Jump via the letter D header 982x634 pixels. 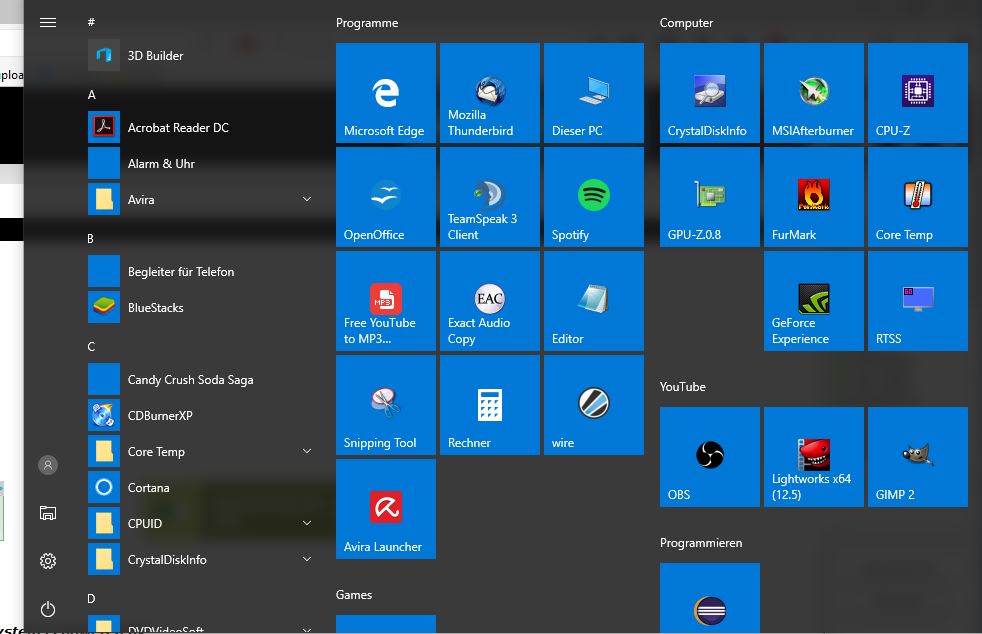[91, 598]
